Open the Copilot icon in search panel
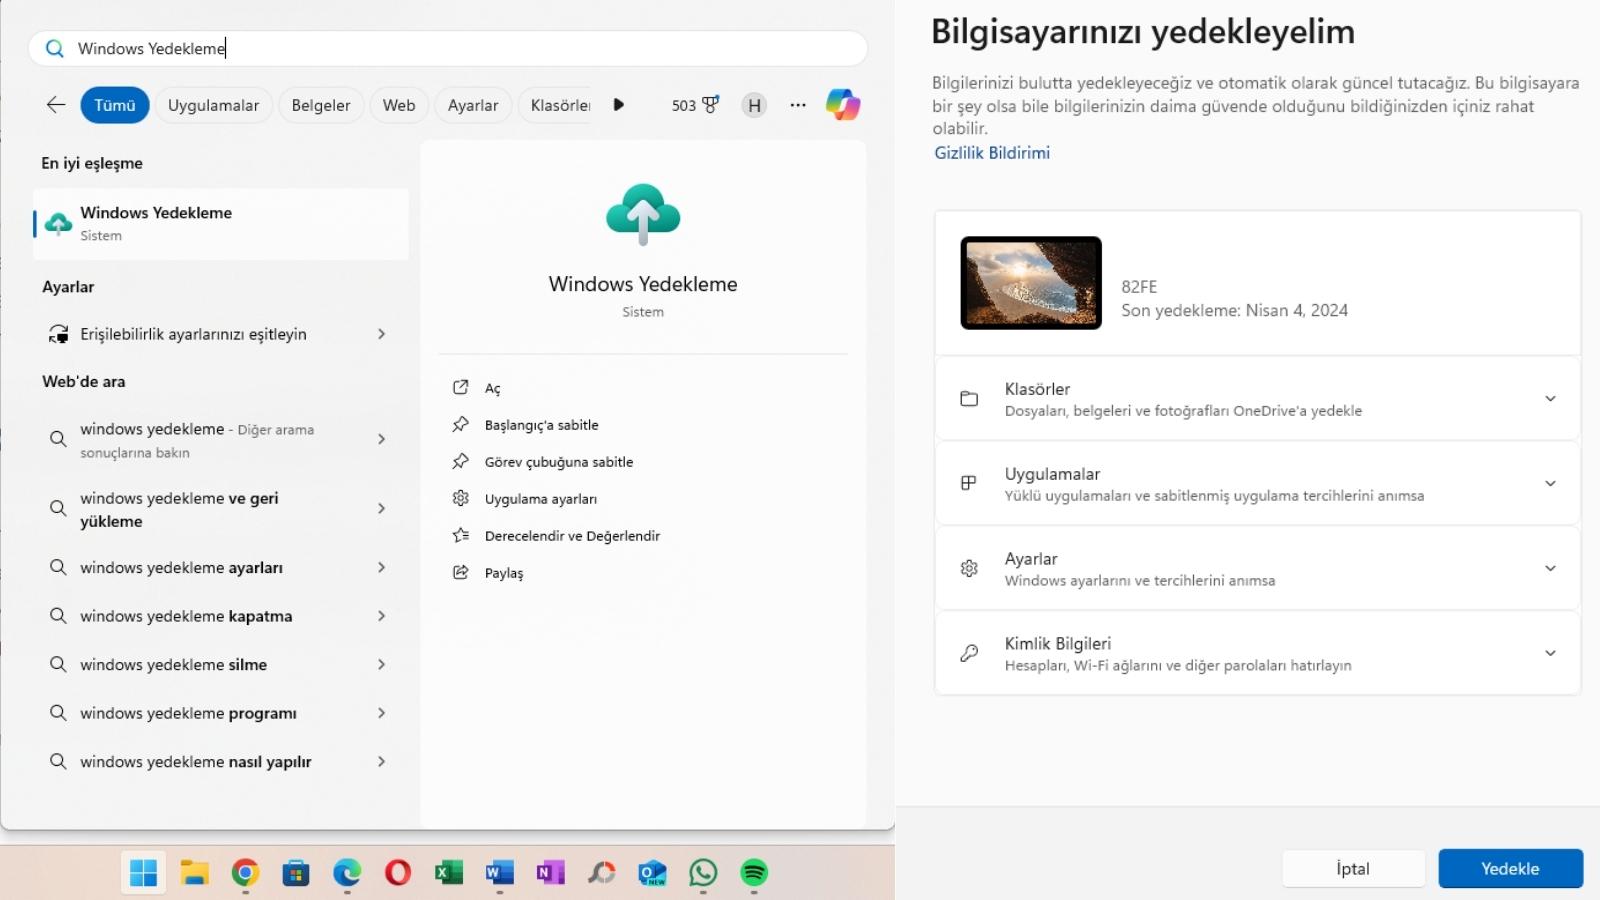The width and height of the screenshot is (1600, 900). coord(842,104)
